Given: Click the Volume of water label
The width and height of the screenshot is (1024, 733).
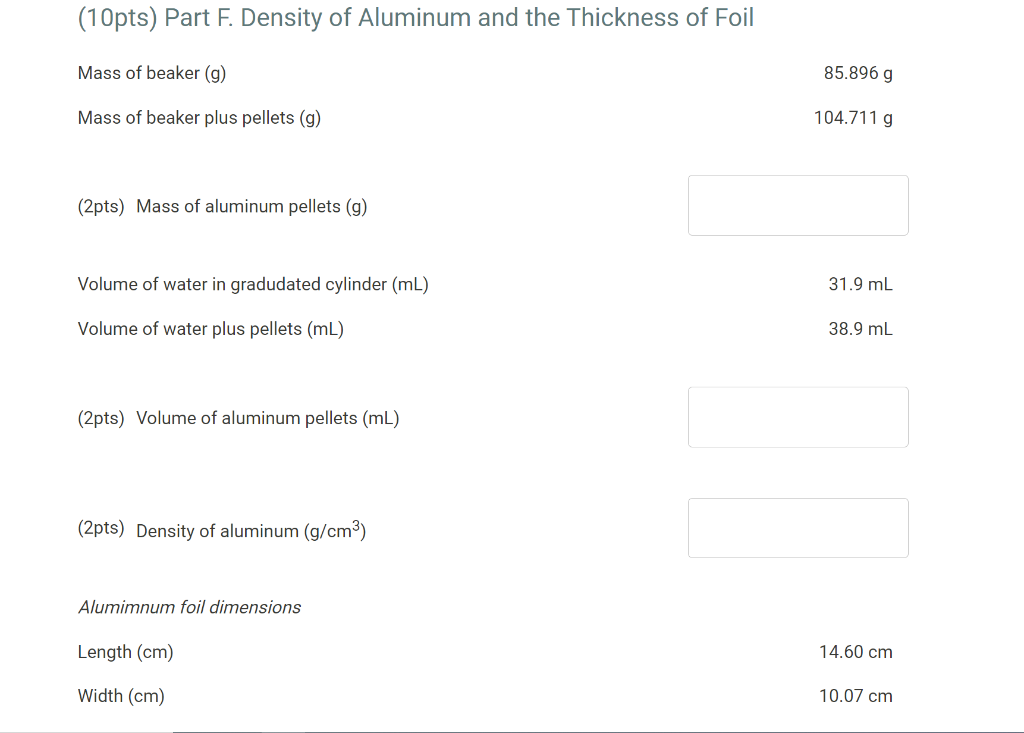Looking at the screenshot, I should tap(253, 284).
